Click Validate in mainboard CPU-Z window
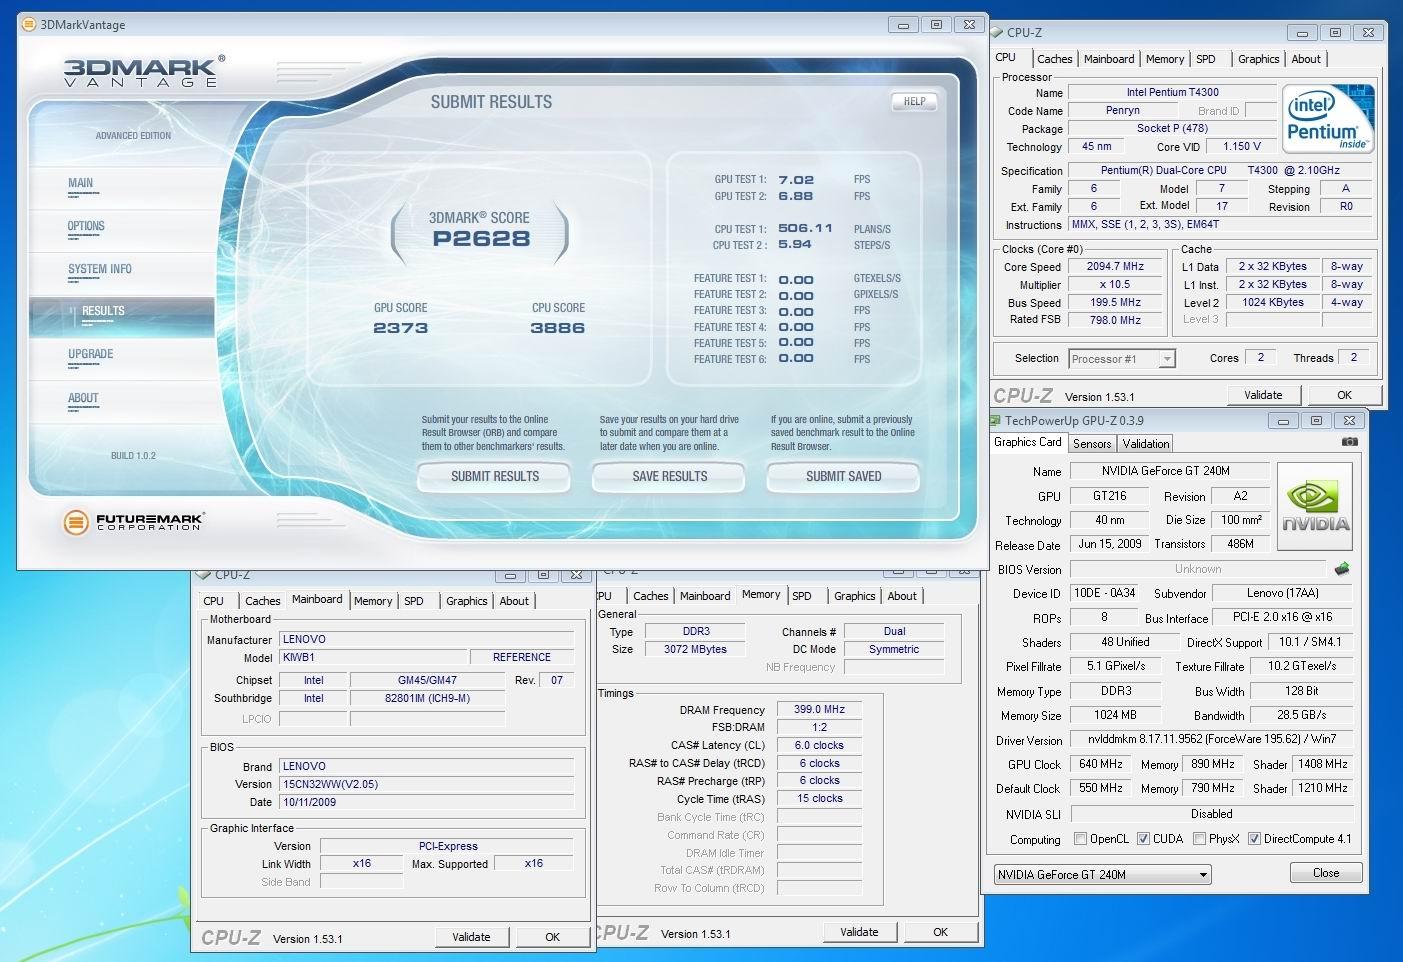This screenshot has width=1403, height=962. point(471,937)
